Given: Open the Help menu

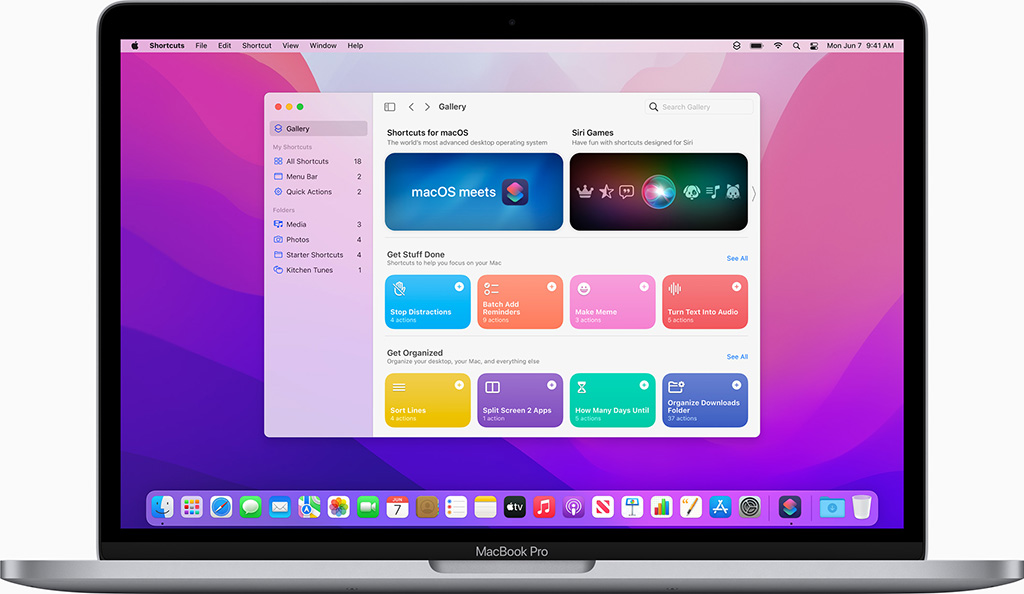Looking at the screenshot, I should 355,46.
